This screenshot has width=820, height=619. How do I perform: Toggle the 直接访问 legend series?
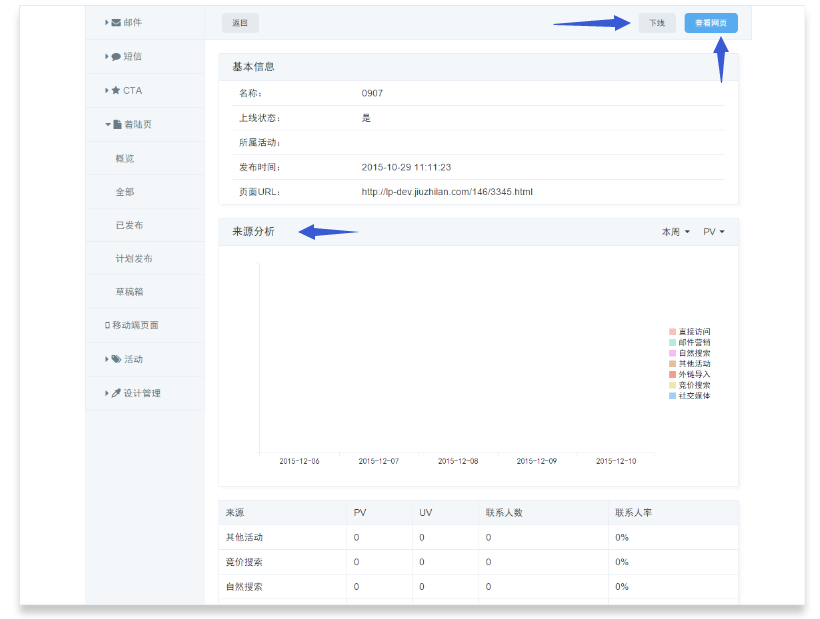694,331
